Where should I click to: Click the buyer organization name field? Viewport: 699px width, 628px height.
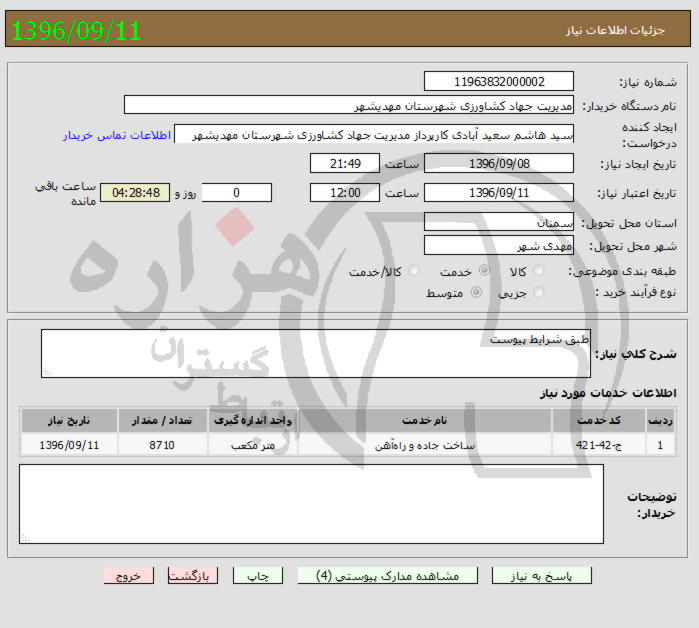(349, 105)
